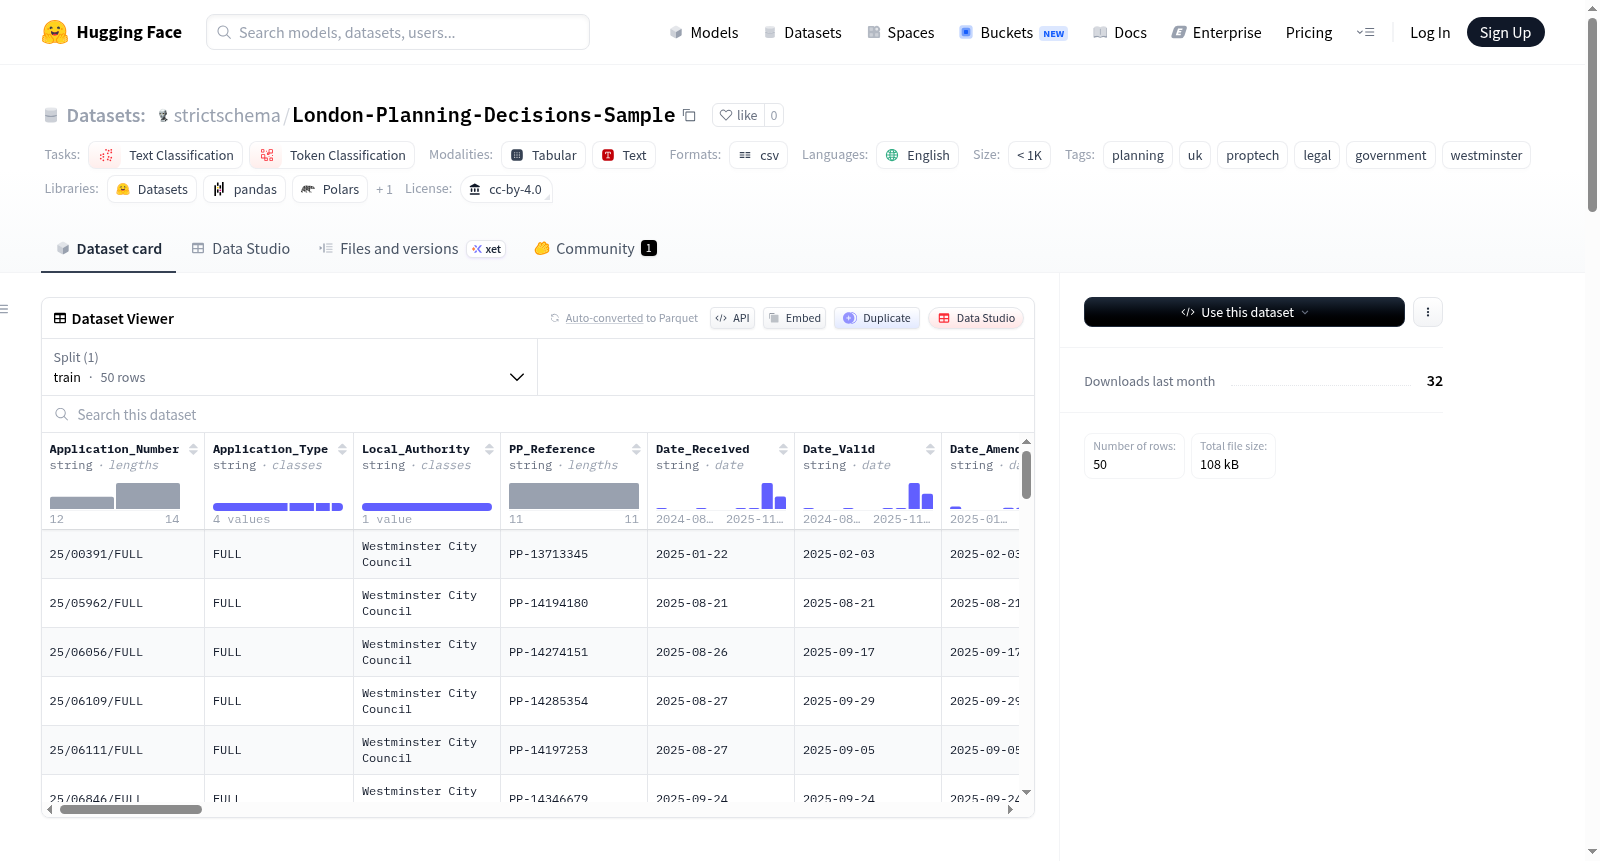Click the table vertical scrollbar thumb
Viewport: 1600px width, 861px height.
(1026, 474)
